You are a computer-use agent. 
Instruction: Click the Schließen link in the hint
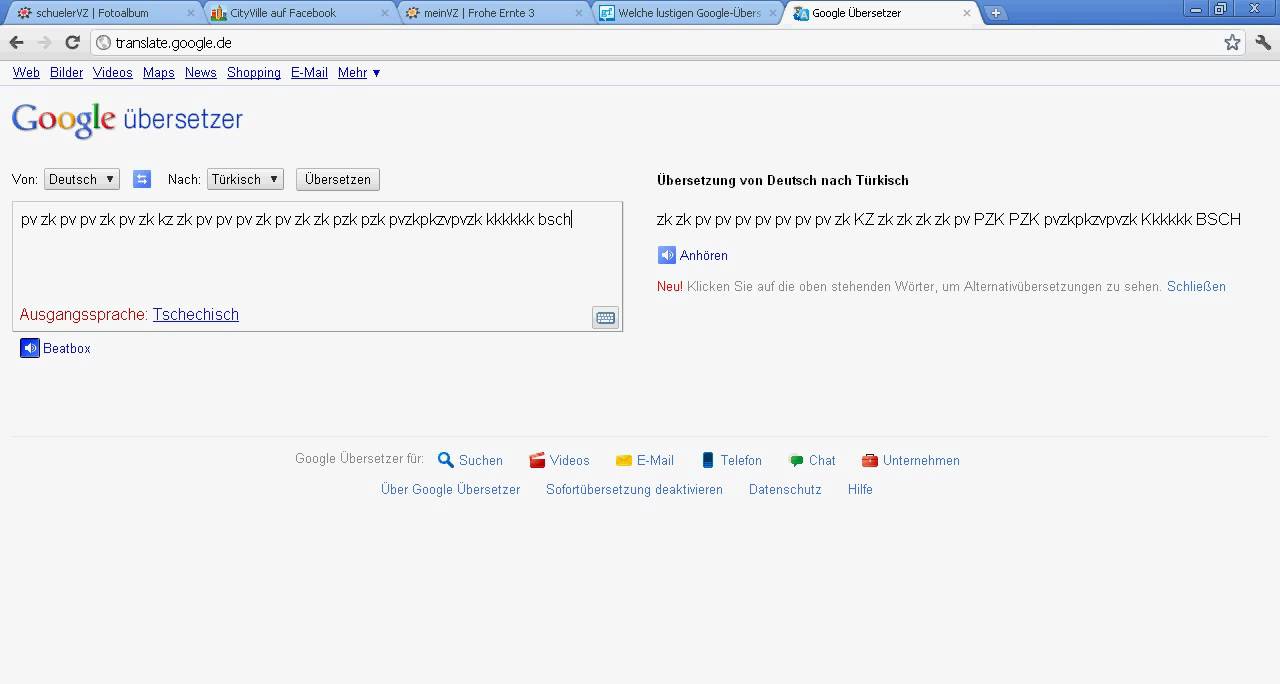point(1196,286)
